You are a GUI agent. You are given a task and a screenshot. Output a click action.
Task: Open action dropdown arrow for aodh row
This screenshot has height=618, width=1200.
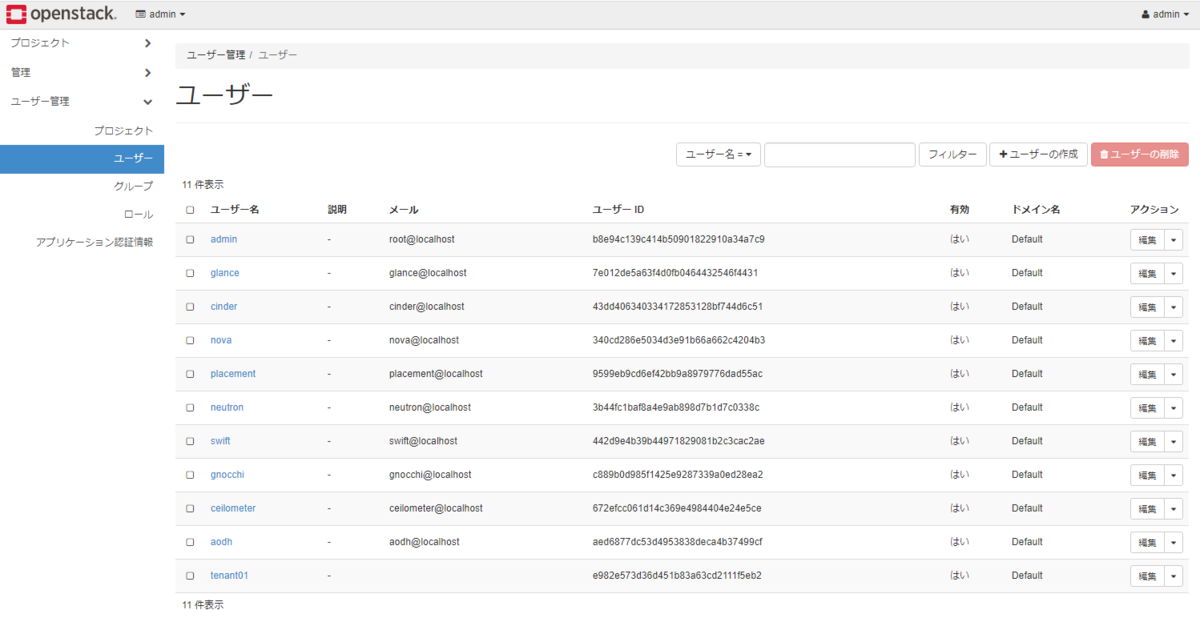click(x=1174, y=543)
